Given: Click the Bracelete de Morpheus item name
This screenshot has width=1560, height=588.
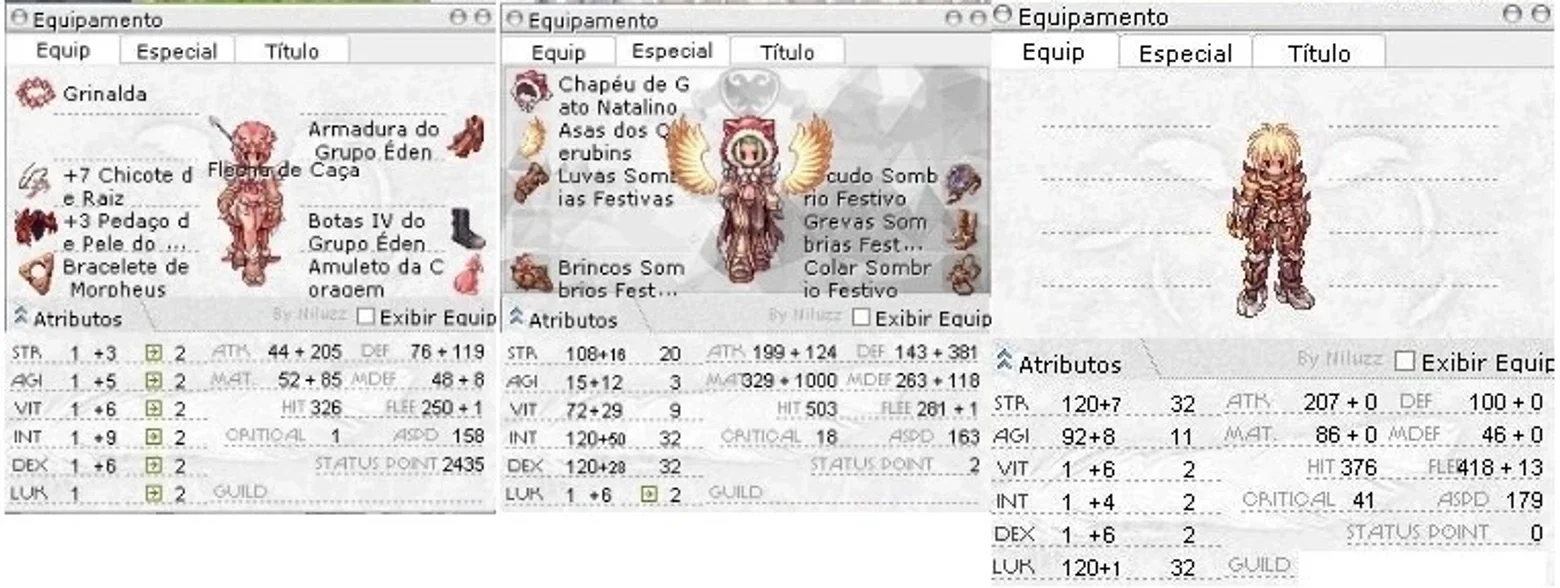Looking at the screenshot, I should 125,277.
